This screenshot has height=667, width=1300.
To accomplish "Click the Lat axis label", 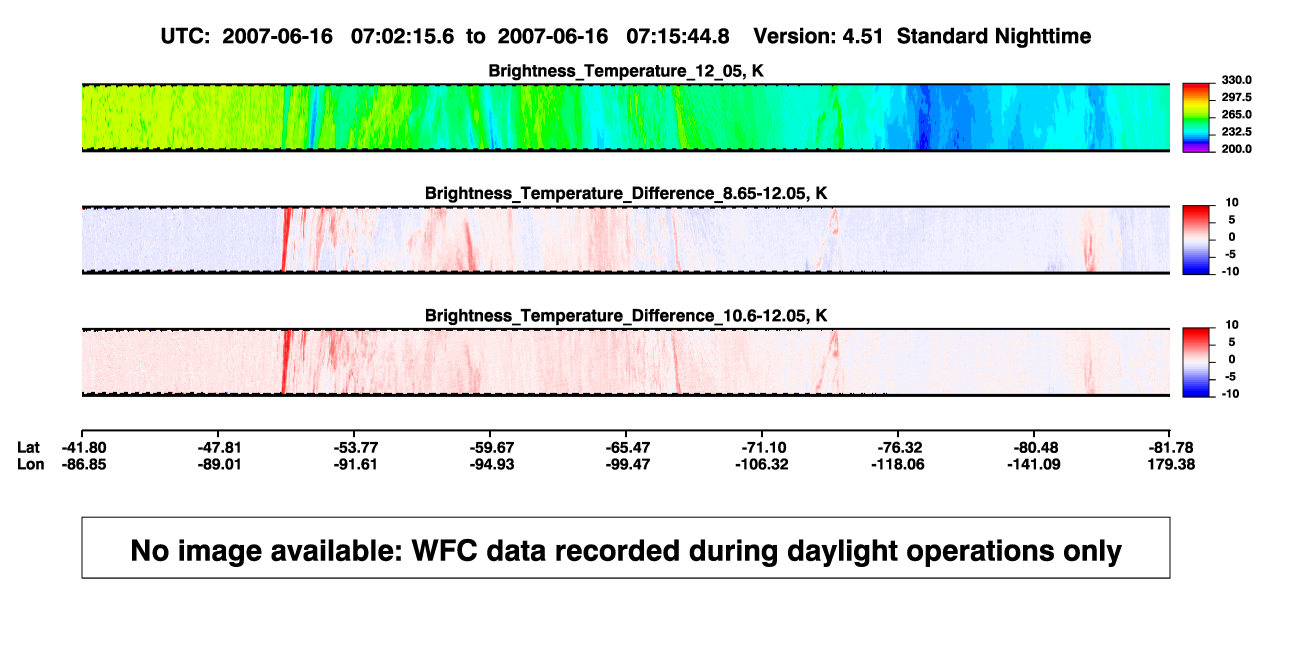I will pos(30,447).
